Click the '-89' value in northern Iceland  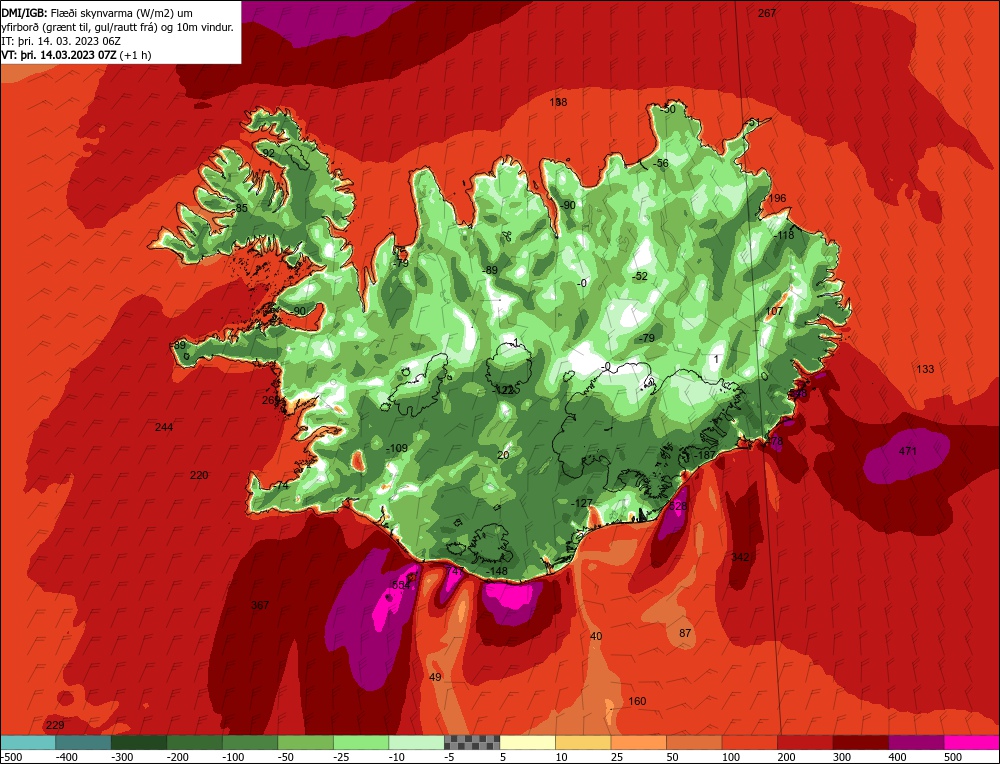point(490,270)
